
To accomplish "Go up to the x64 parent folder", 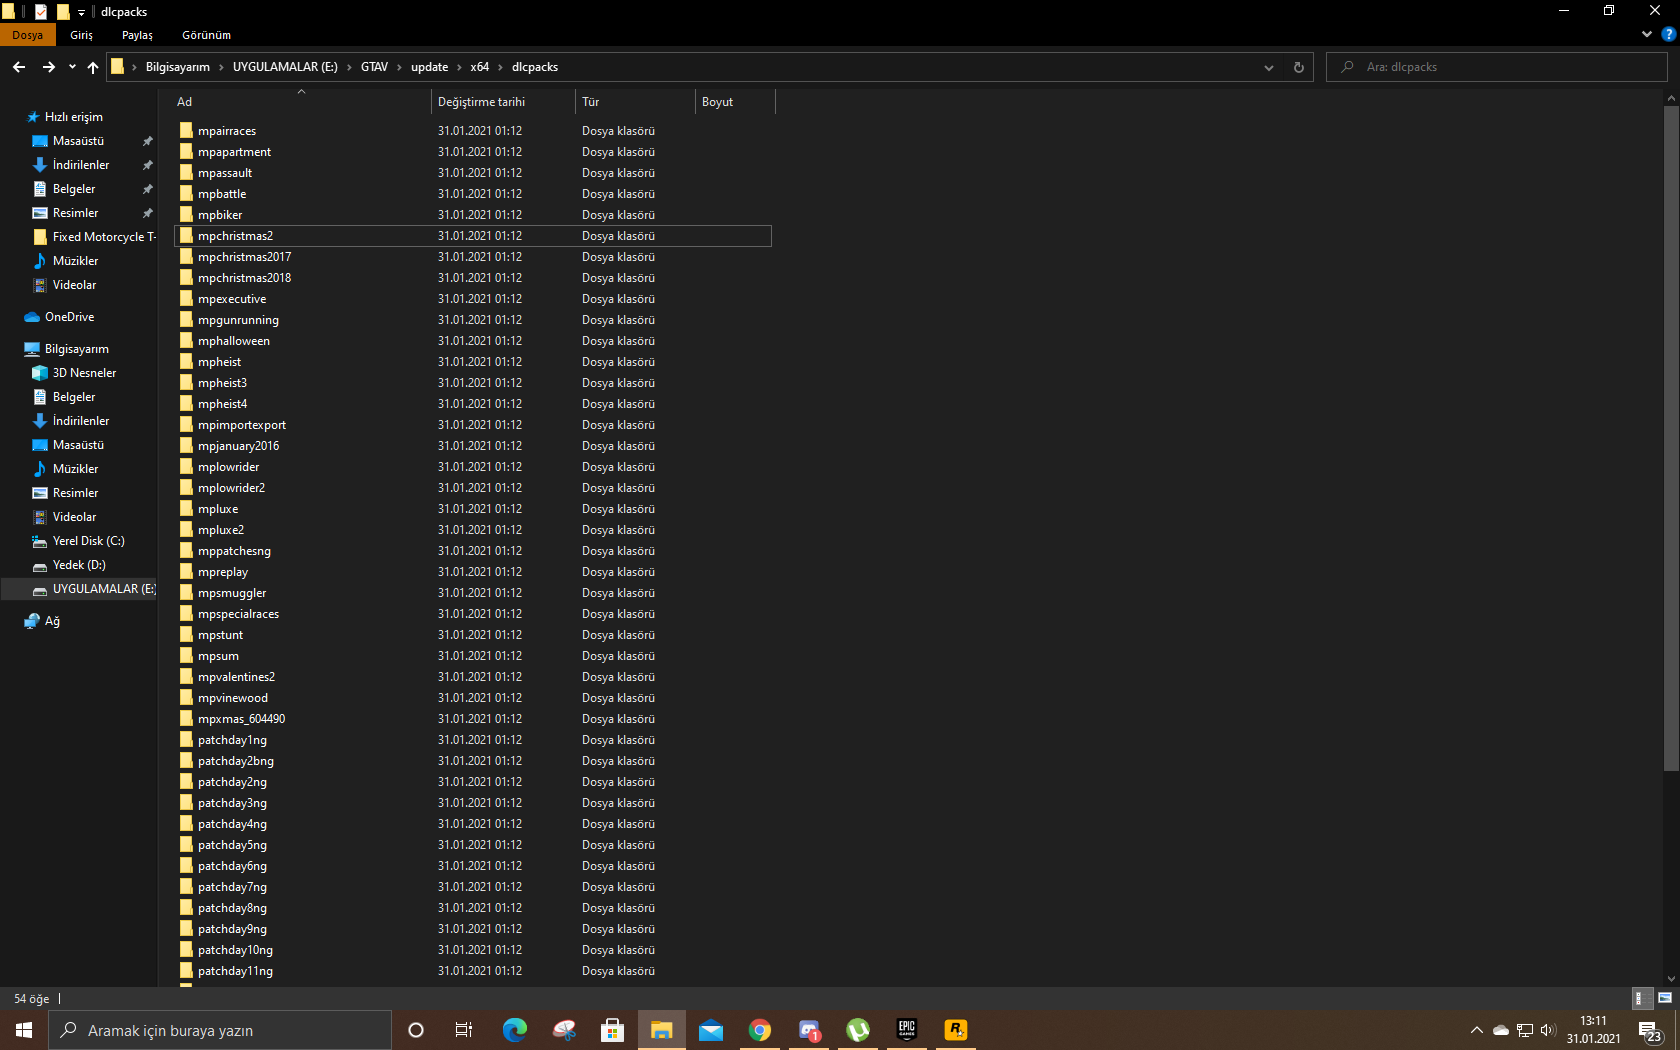I will pos(93,67).
